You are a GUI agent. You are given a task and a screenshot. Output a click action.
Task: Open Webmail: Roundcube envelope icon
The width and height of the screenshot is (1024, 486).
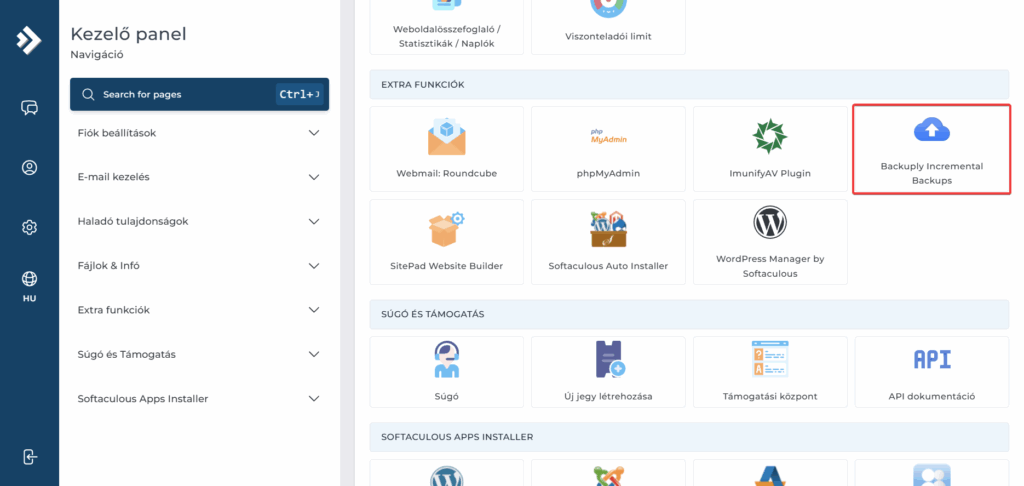coord(447,136)
